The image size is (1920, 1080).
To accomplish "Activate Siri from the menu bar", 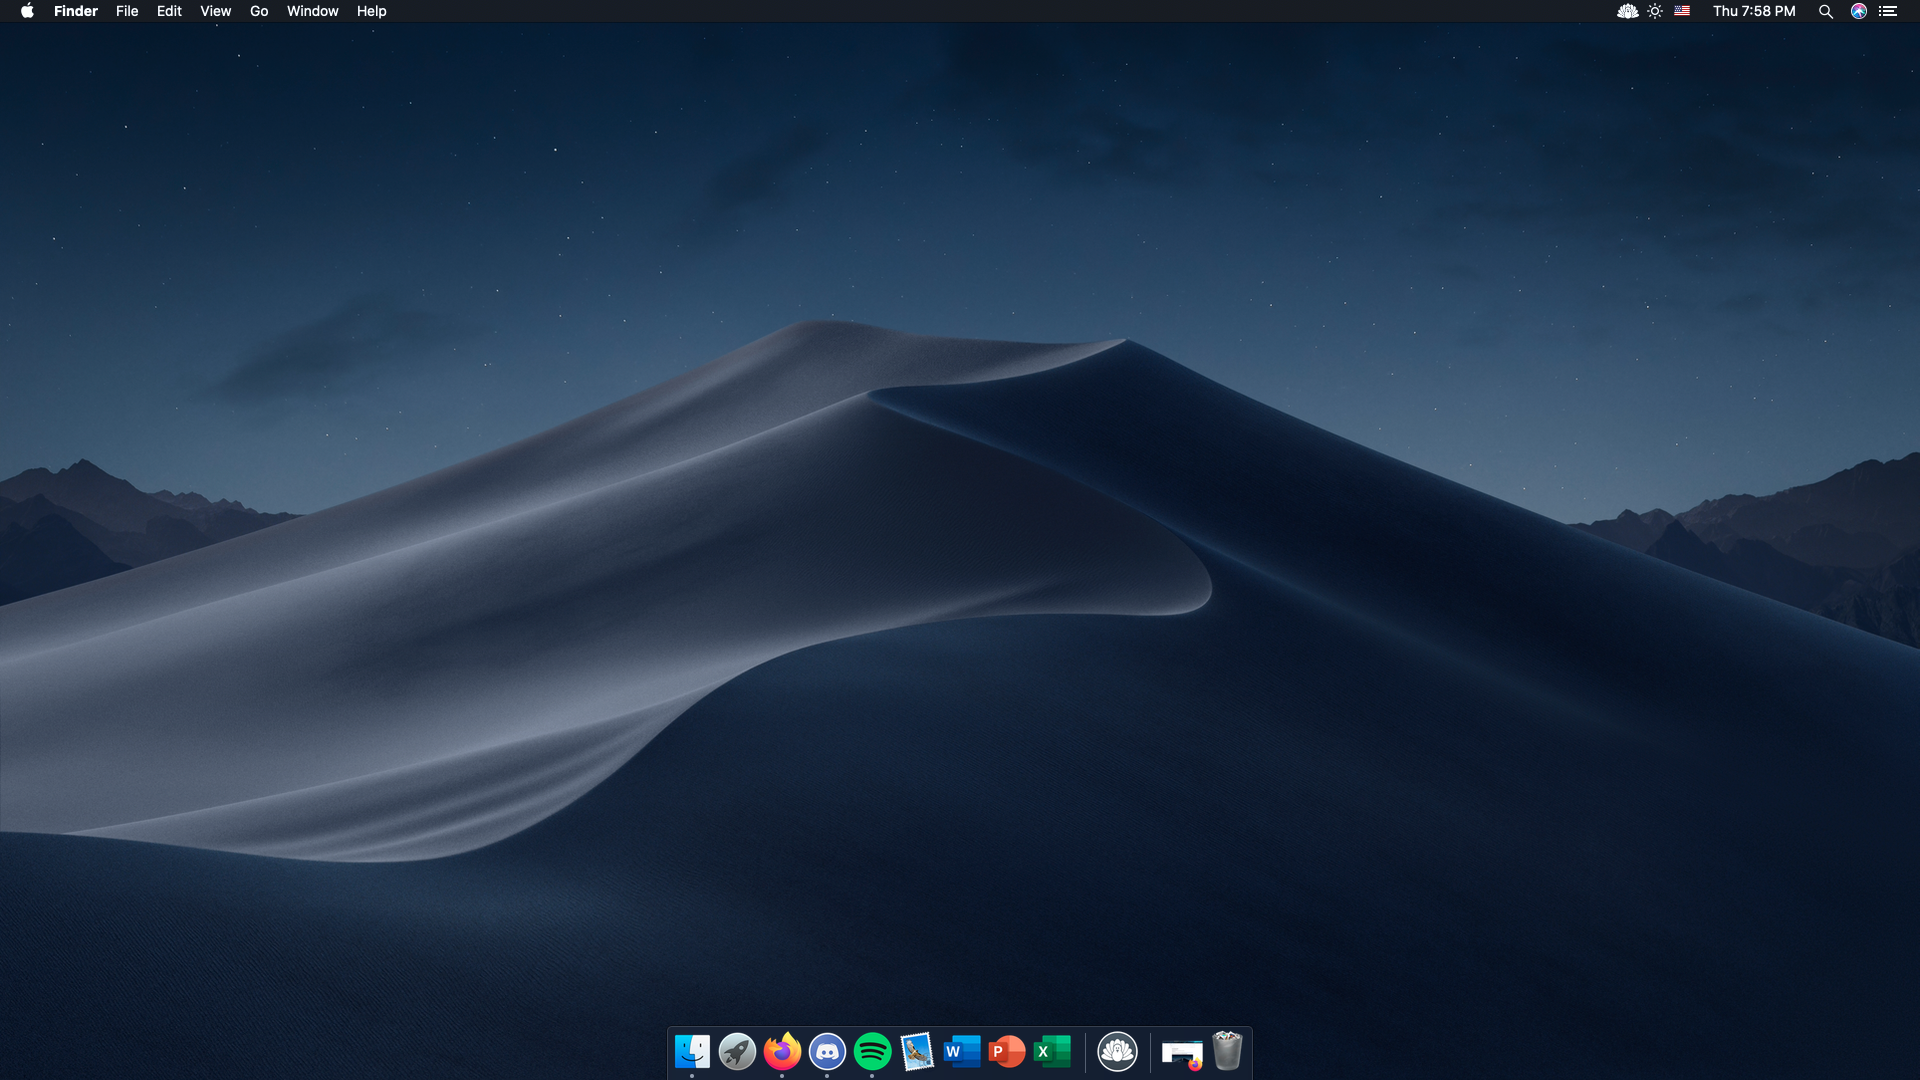I will (1858, 11).
